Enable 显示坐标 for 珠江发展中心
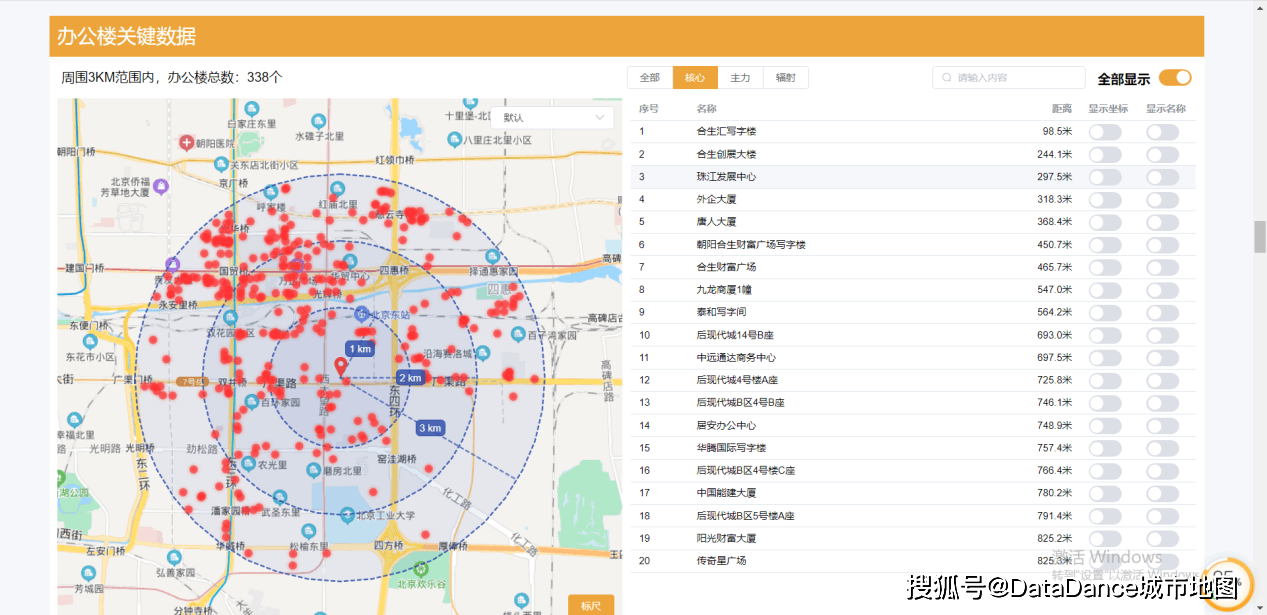Viewport: 1267px width, 615px height. (1105, 177)
